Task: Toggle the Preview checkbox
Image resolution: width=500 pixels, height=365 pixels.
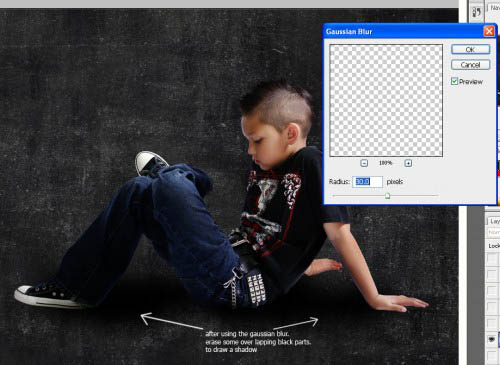Action: [x=454, y=81]
